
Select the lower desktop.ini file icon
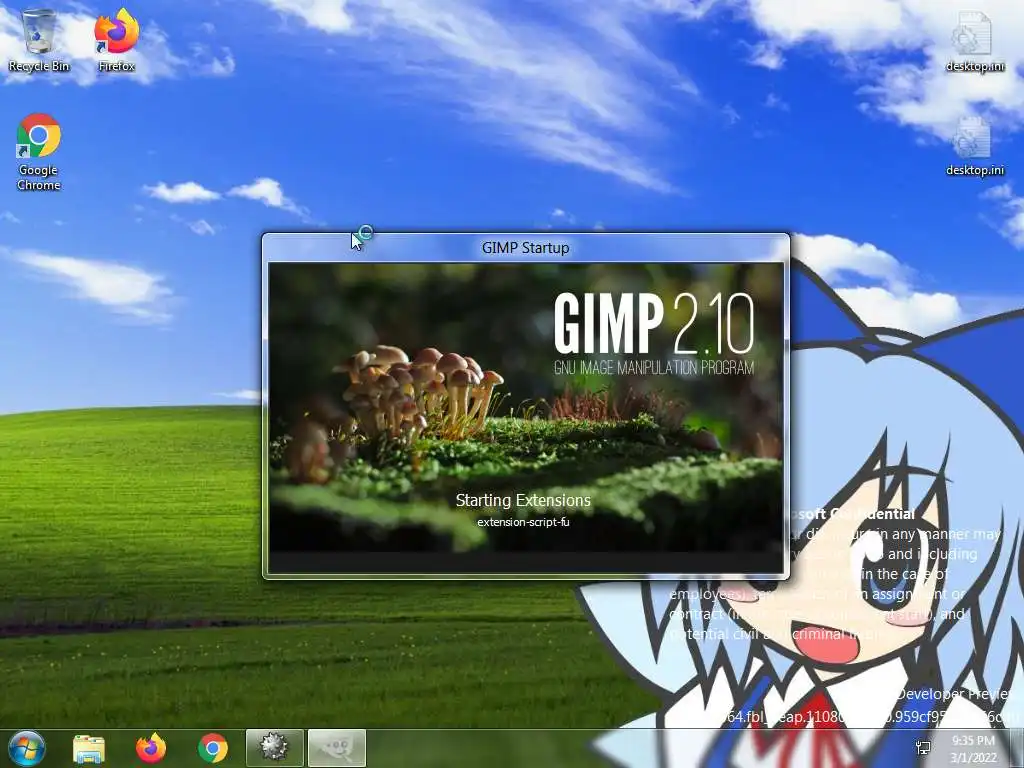pos(974,146)
